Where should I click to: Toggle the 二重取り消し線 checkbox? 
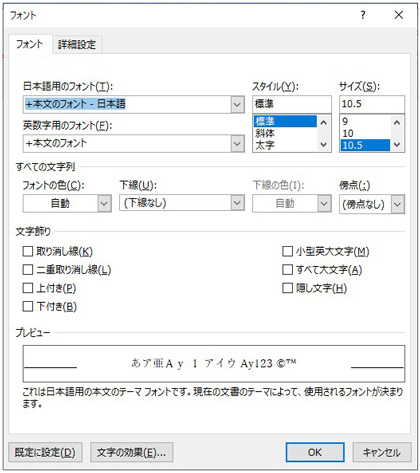click(28, 269)
